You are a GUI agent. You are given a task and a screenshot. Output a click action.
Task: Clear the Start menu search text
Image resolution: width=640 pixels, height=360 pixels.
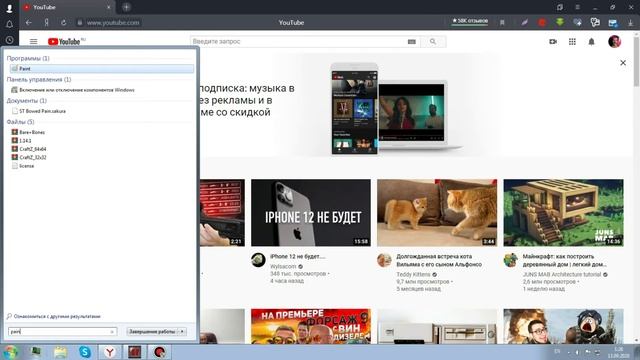click(x=112, y=332)
